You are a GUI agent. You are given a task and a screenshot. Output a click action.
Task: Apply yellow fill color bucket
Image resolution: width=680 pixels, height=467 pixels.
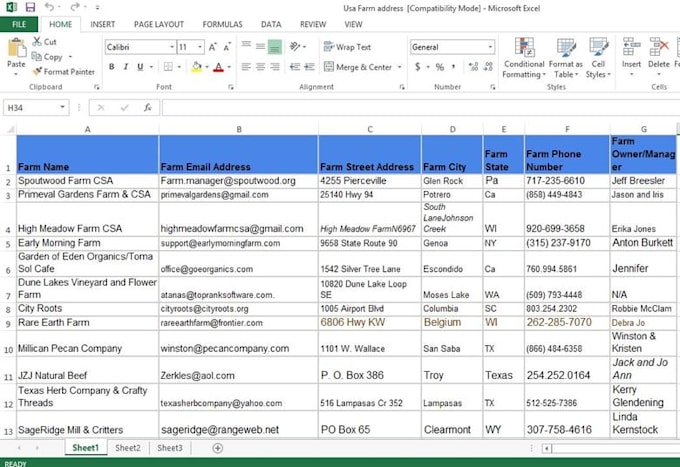pyautogui.click(x=196, y=67)
